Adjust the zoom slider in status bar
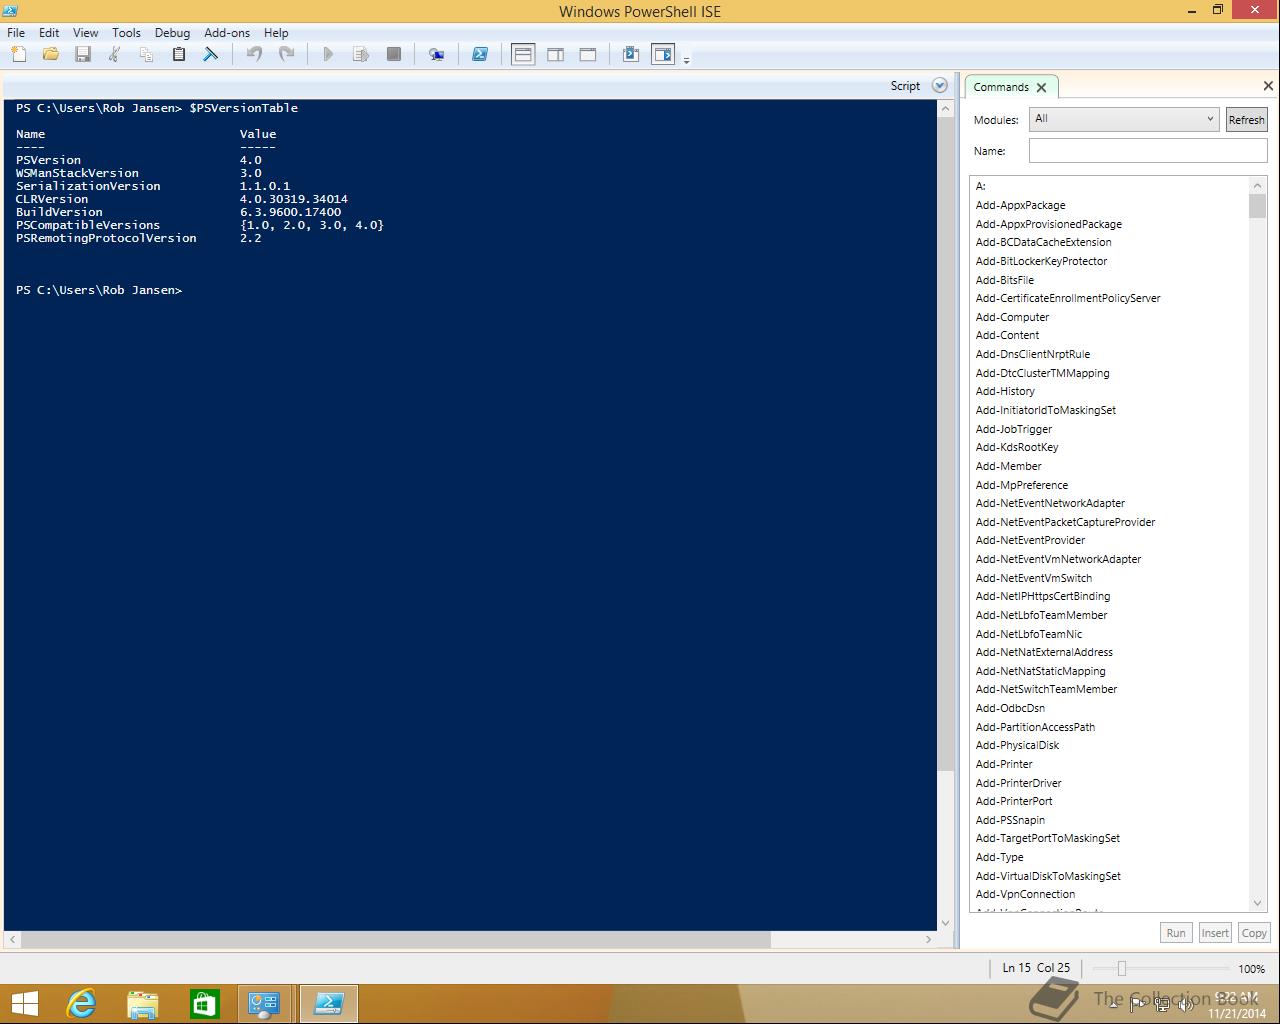Image resolution: width=1280 pixels, height=1024 pixels. [1122, 968]
